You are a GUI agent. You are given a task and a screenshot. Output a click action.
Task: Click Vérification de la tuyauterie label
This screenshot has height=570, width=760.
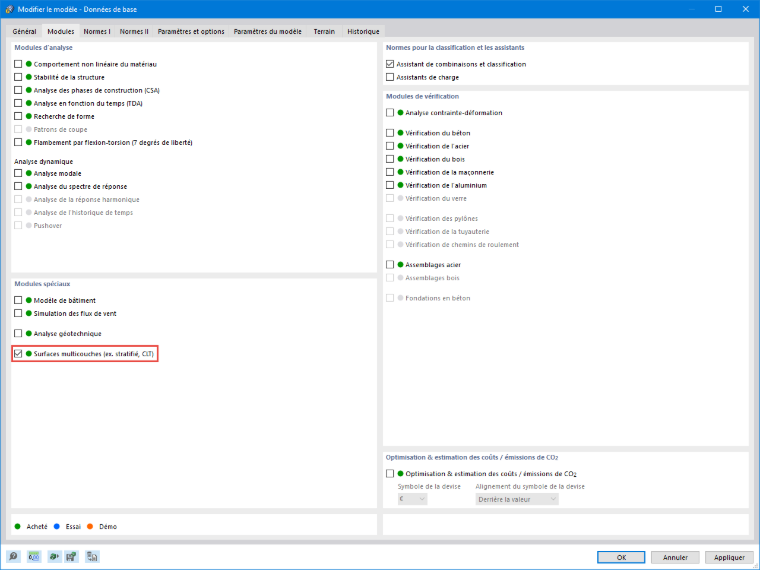(x=447, y=232)
